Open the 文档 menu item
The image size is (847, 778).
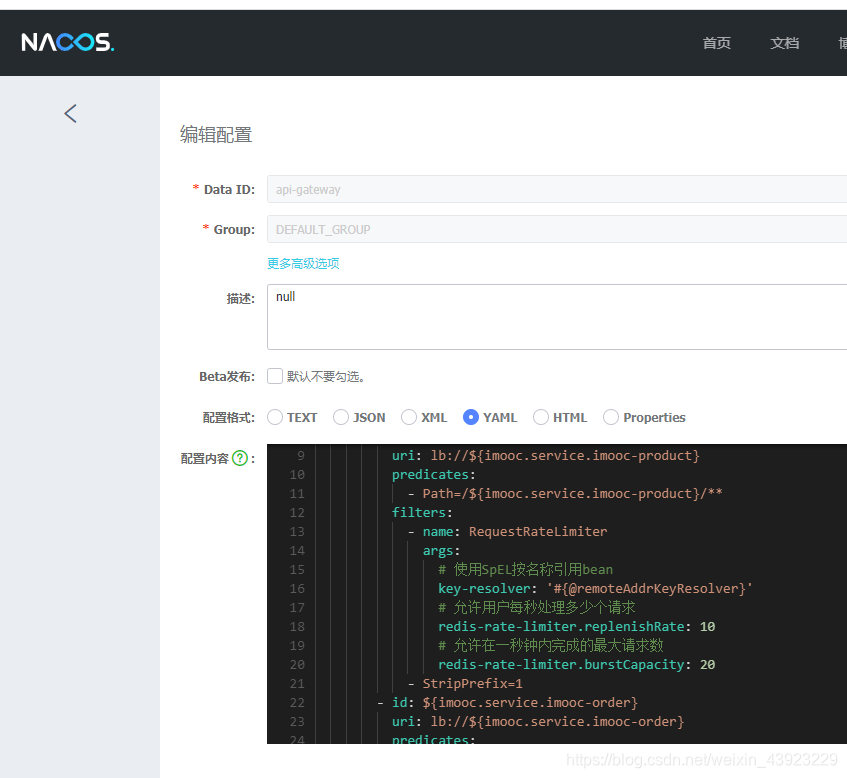[x=784, y=43]
